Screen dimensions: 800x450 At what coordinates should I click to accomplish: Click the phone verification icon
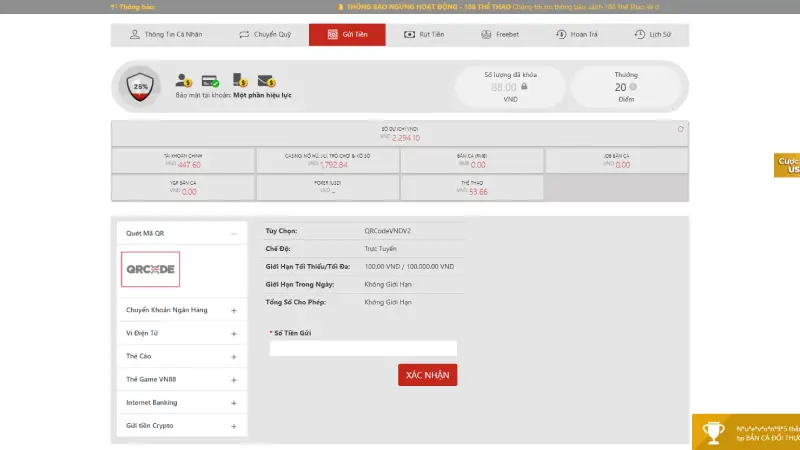(239, 80)
